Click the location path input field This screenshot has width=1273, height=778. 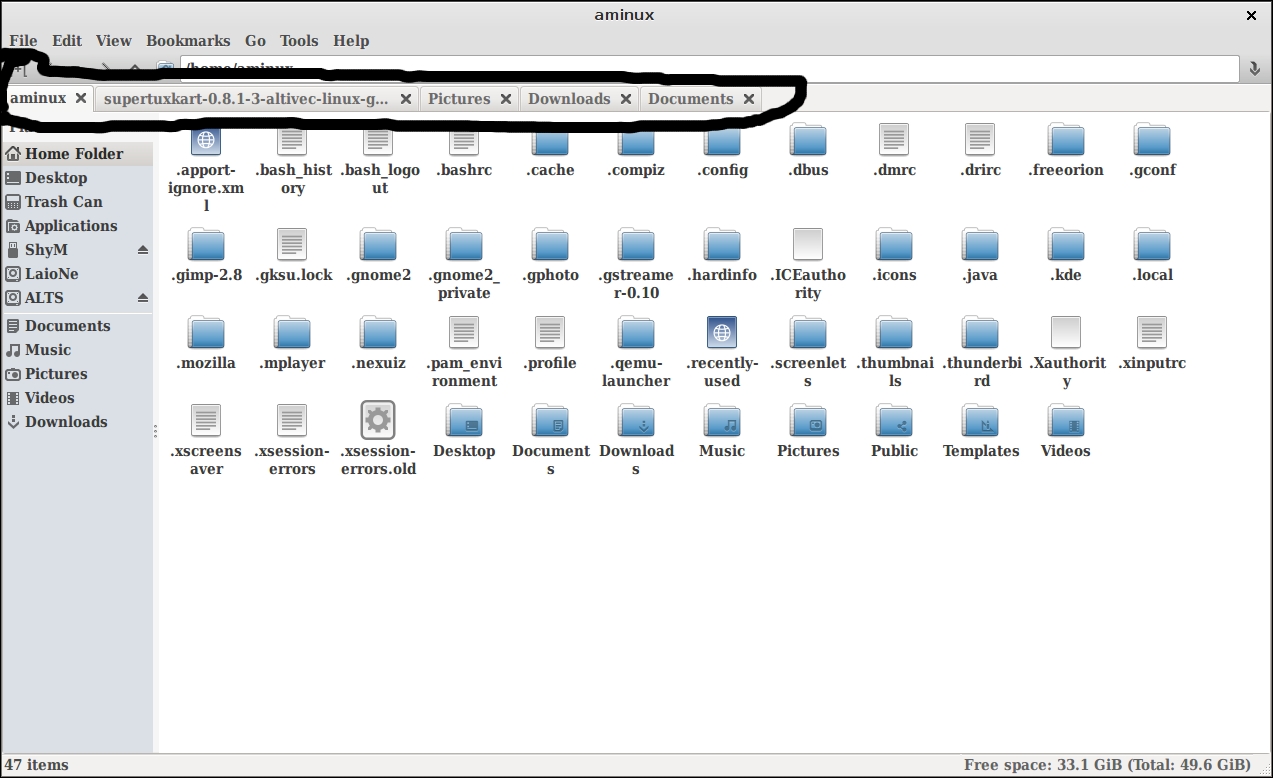tap(700, 69)
